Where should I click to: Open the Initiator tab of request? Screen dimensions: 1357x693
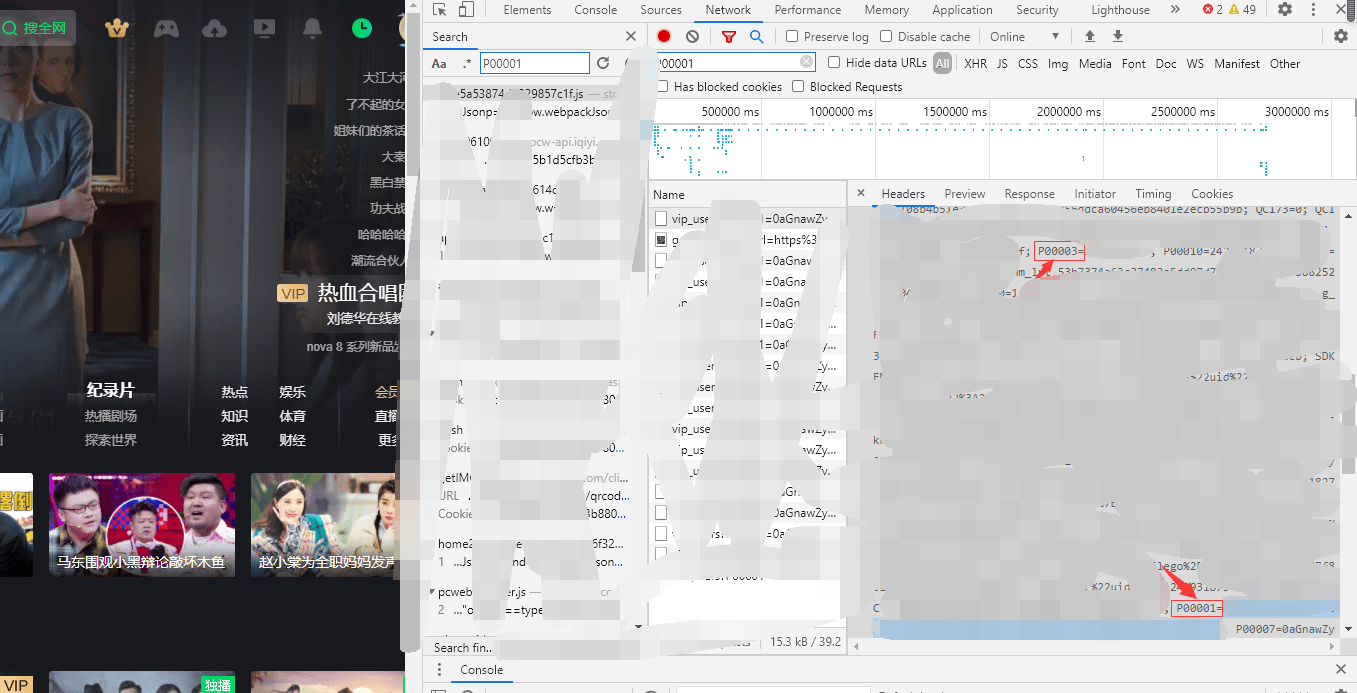[1095, 194]
